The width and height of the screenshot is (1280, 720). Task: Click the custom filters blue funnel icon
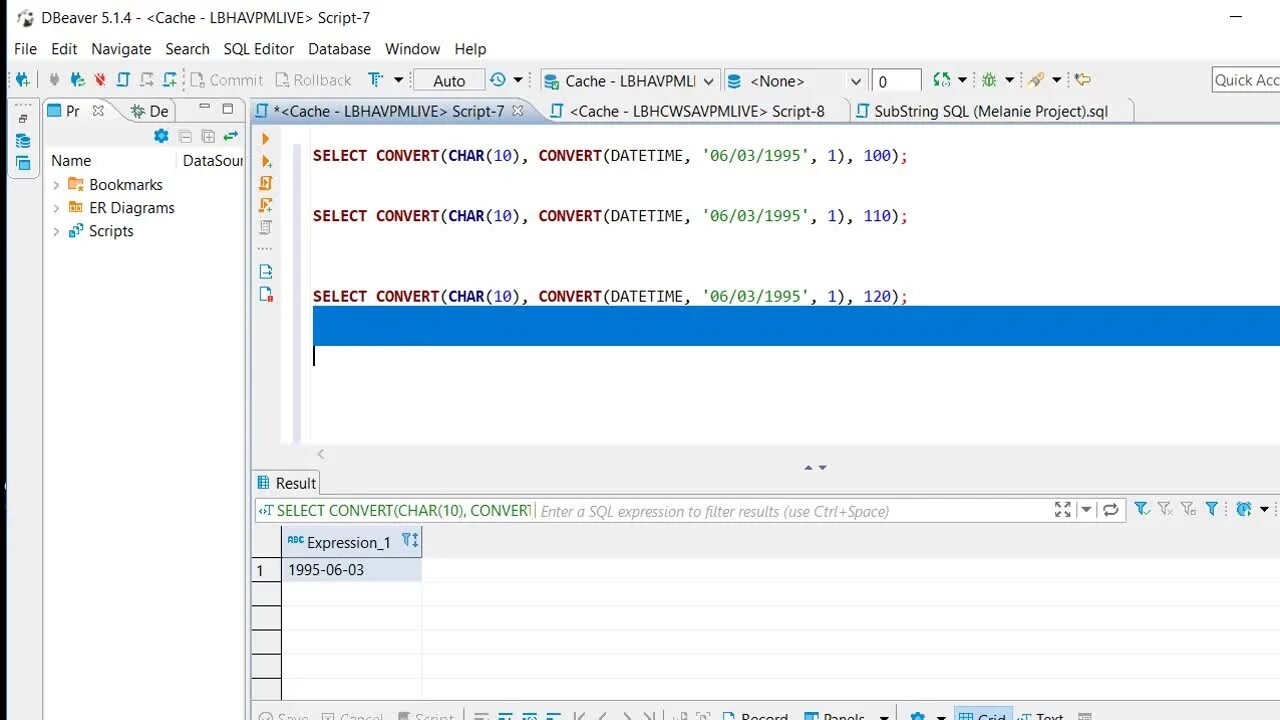[1212, 510]
